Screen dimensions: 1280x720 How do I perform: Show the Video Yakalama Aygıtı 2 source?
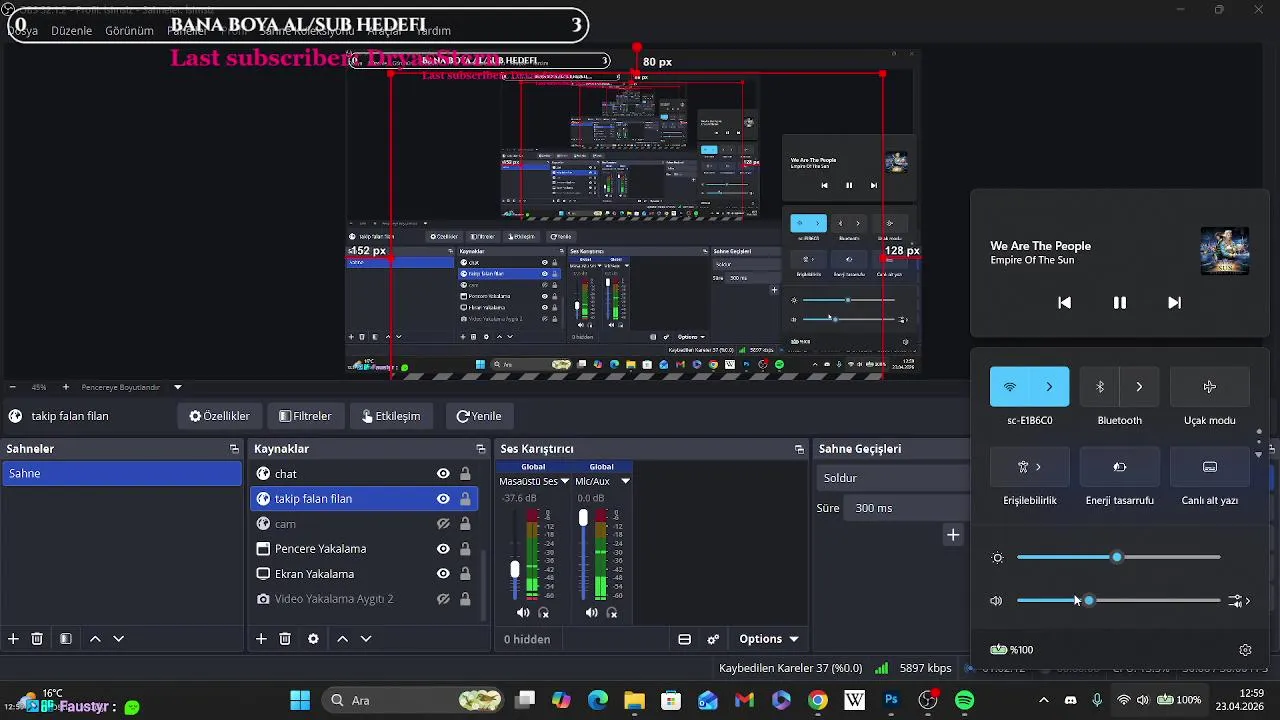point(443,599)
